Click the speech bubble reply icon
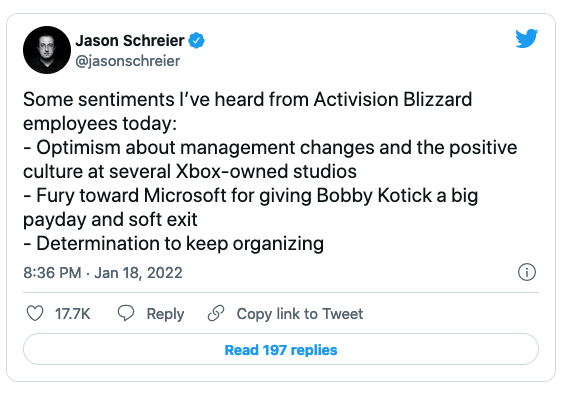 click(126, 313)
